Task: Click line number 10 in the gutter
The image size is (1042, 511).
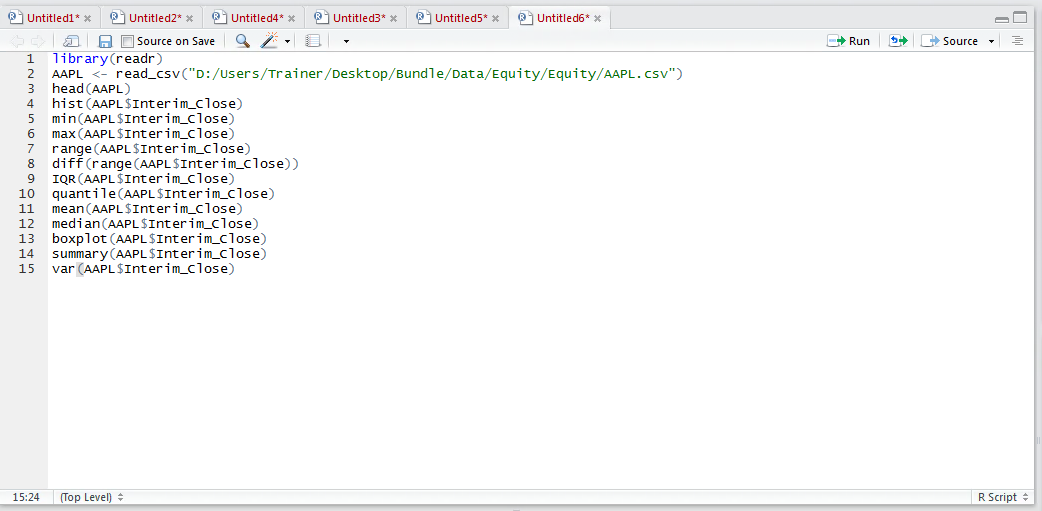Action: [x=27, y=194]
